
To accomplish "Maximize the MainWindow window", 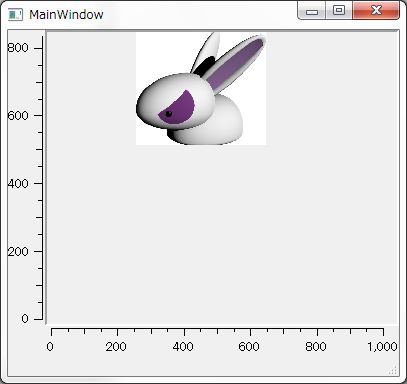I will pyautogui.click(x=339, y=11).
